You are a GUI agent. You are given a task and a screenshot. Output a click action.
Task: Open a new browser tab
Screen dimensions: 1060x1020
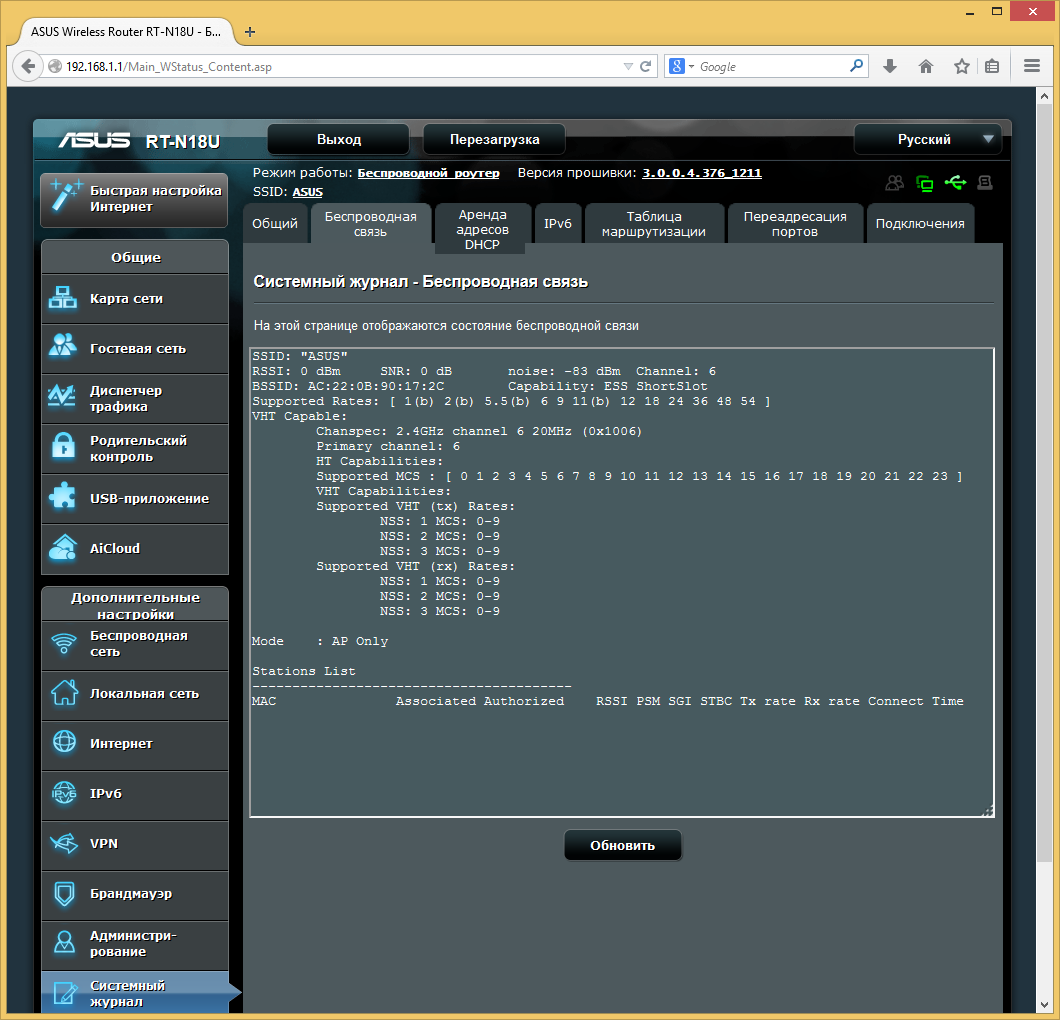point(249,32)
